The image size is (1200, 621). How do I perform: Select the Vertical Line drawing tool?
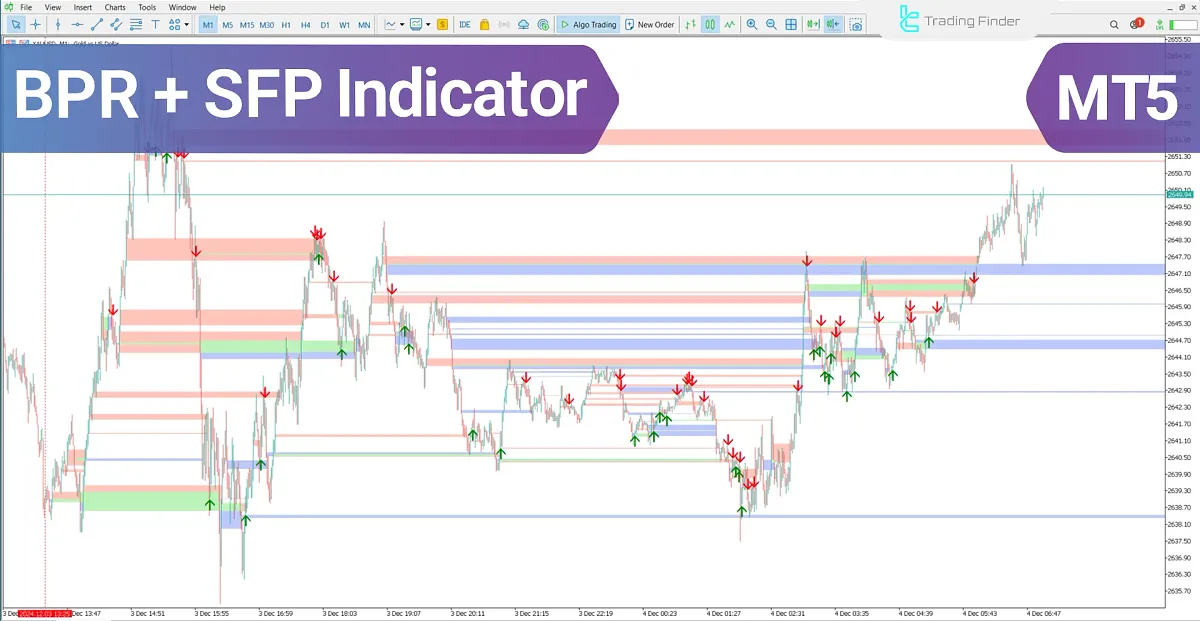pyautogui.click(x=57, y=24)
